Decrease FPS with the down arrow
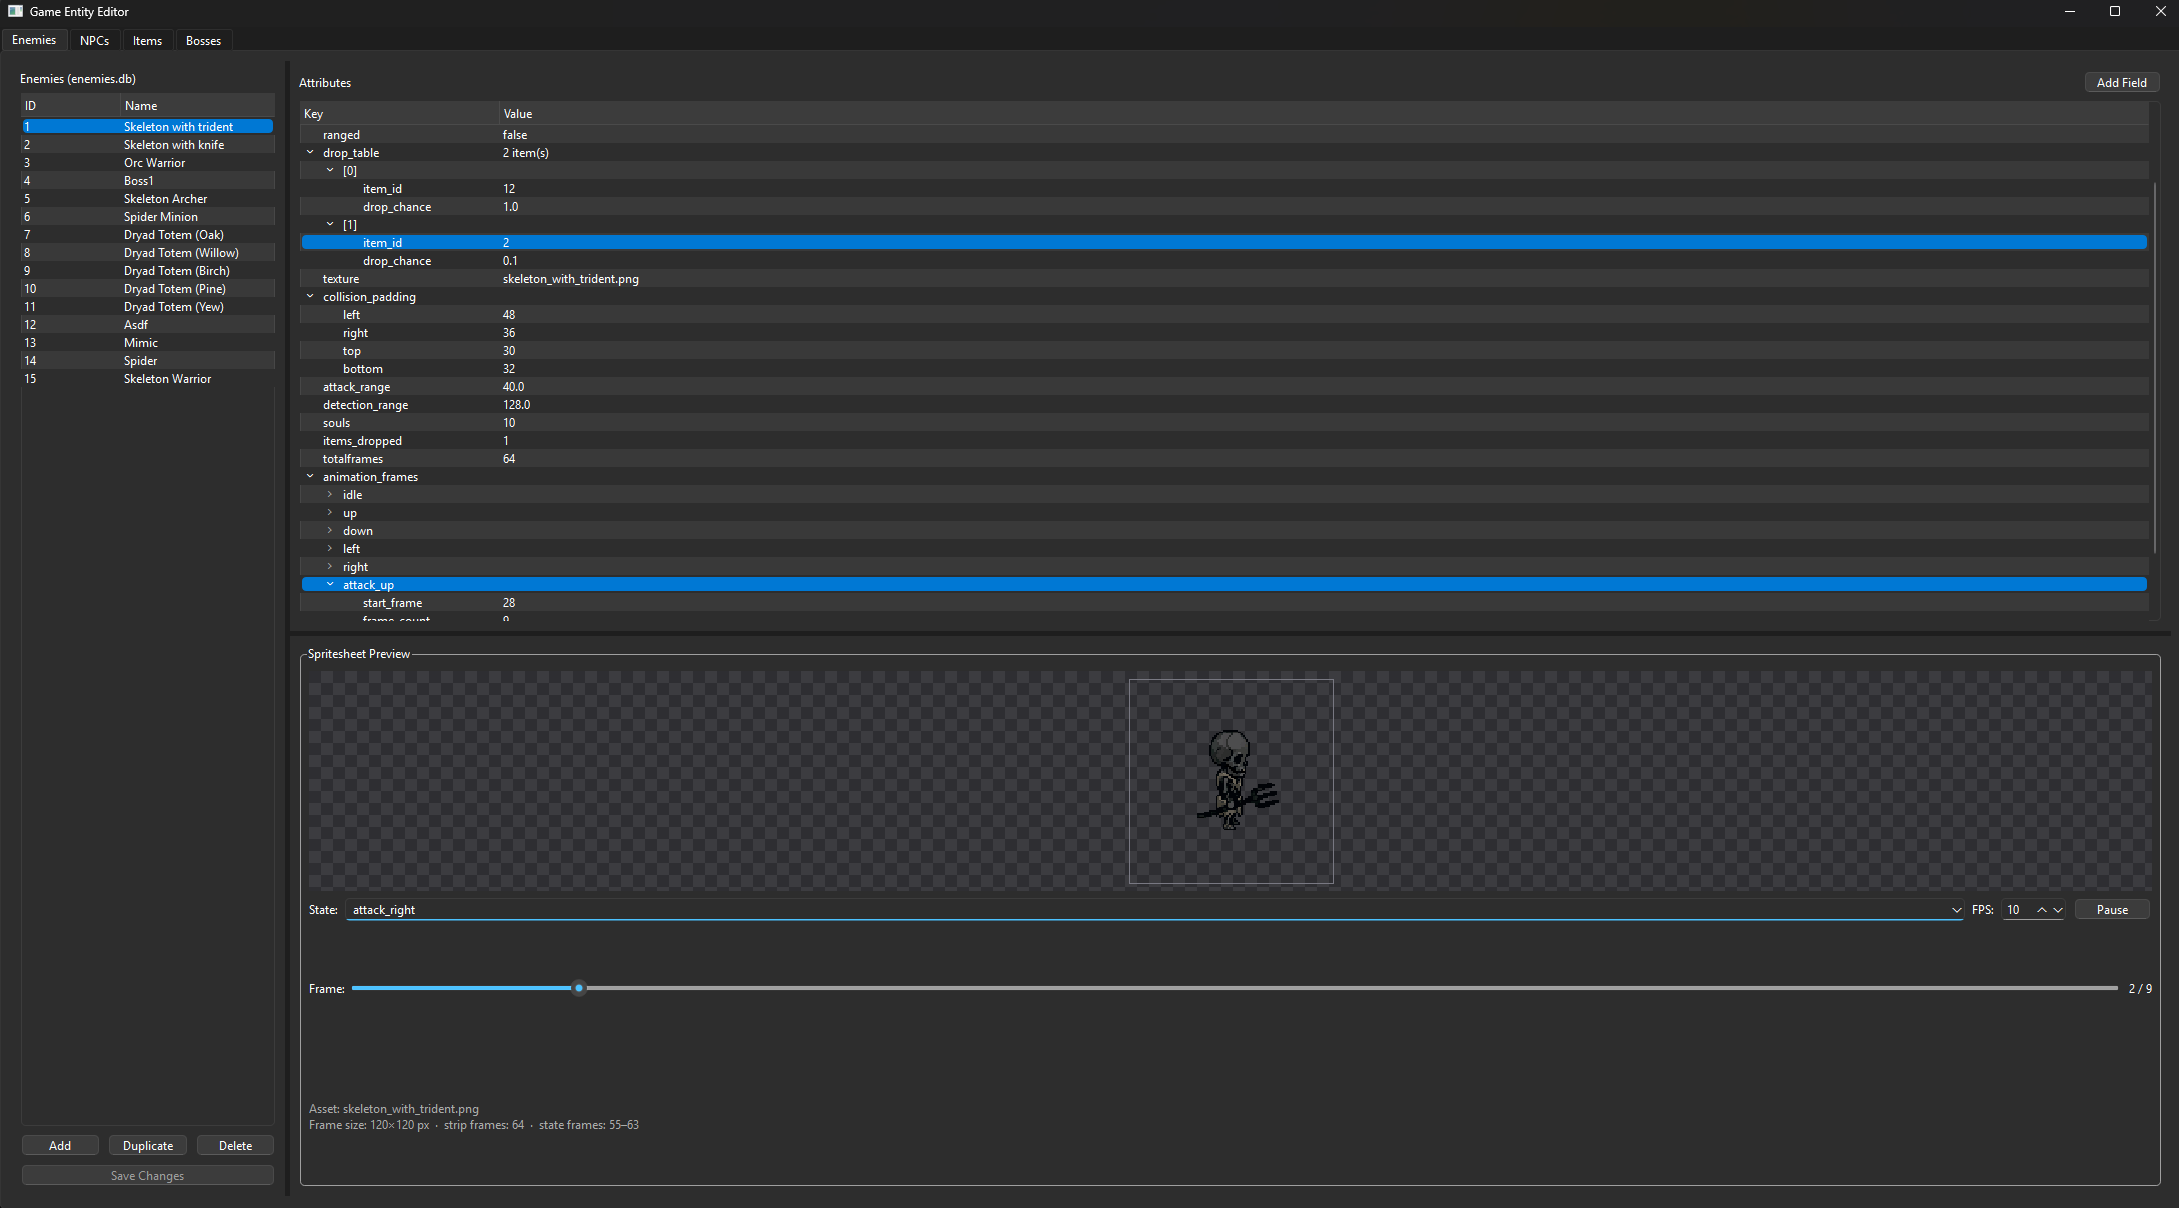2179x1208 pixels. pyautogui.click(x=2057, y=909)
